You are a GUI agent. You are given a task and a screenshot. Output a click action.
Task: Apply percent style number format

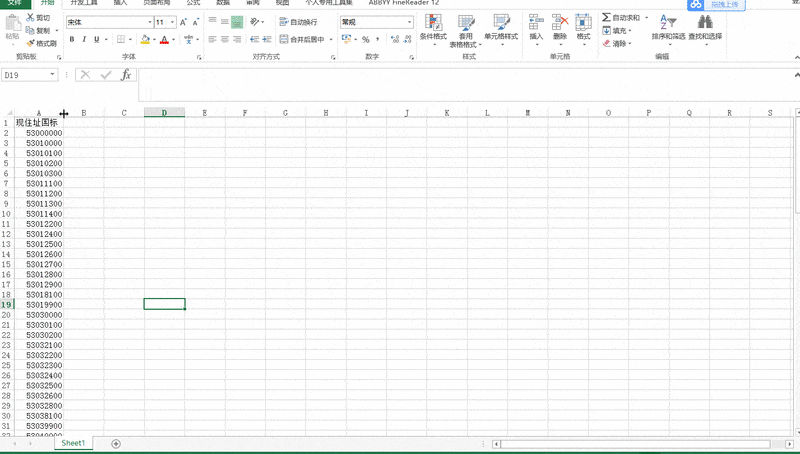coord(365,39)
